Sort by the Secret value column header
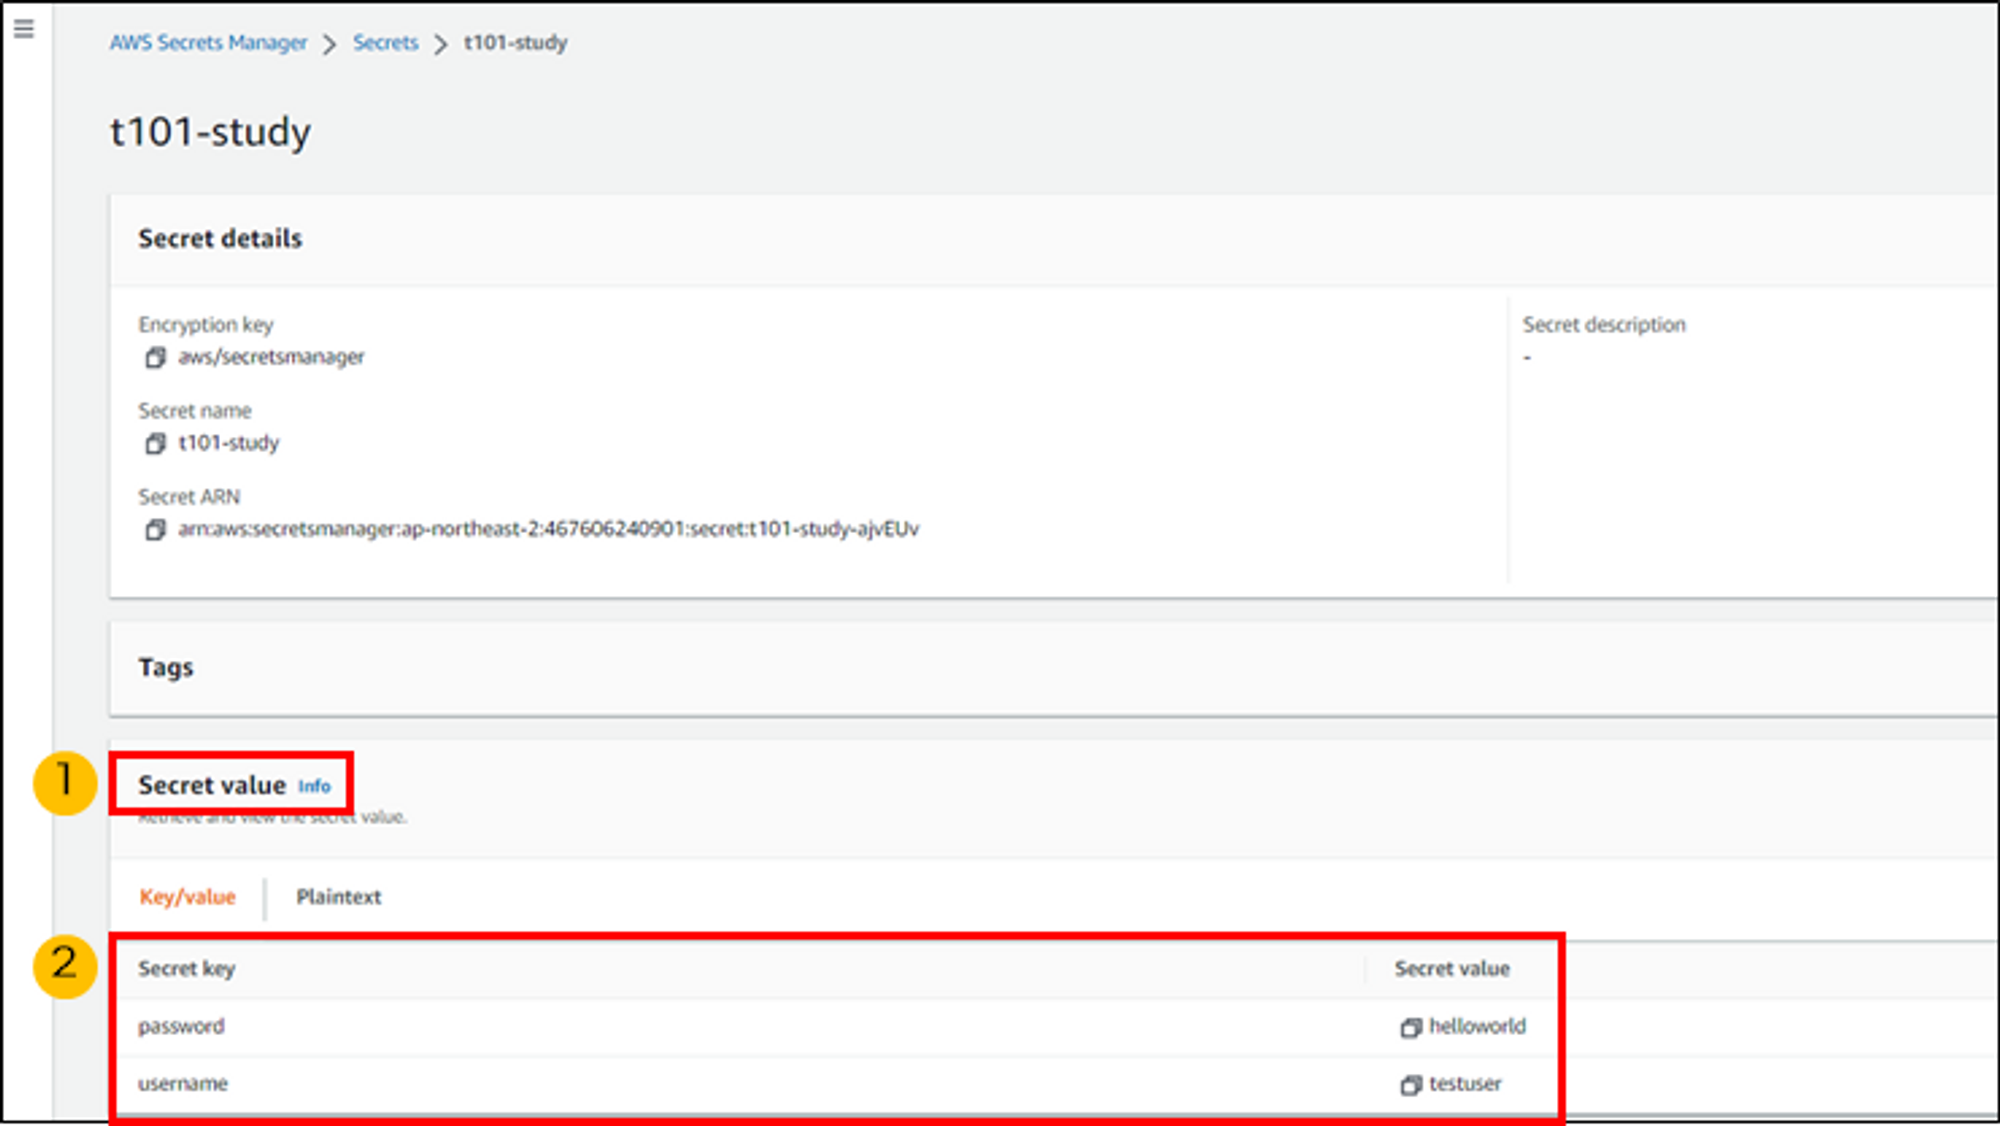The height and width of the screenshot is (1126, 2000). [1451, 969]
